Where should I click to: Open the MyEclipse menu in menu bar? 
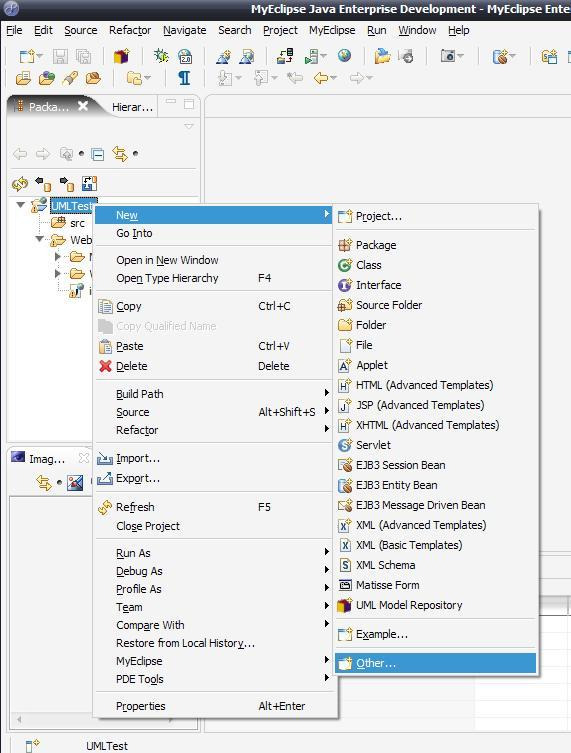332,30
